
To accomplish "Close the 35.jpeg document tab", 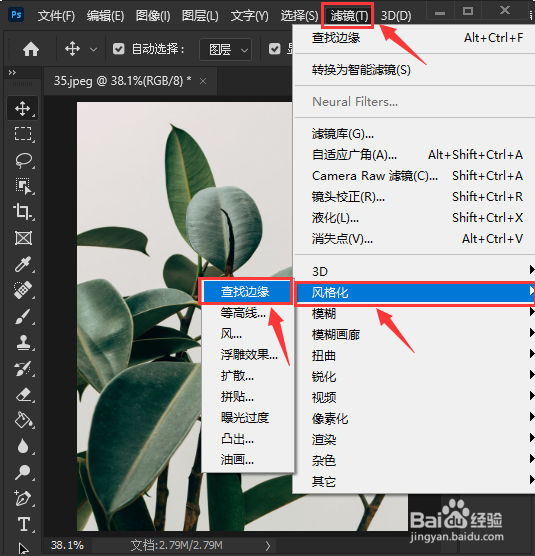I will pos(203,82).
